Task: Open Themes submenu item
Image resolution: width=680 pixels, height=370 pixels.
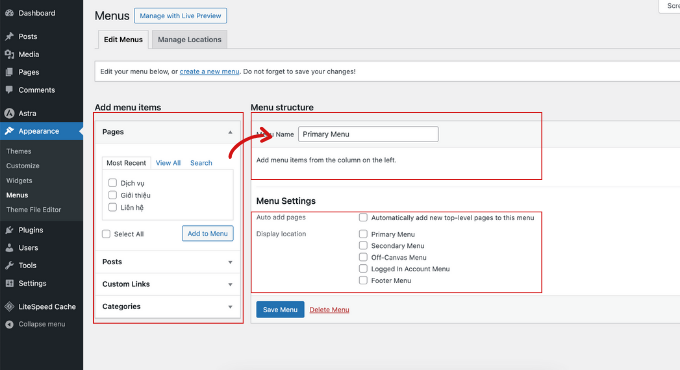Action: [19, 151]
